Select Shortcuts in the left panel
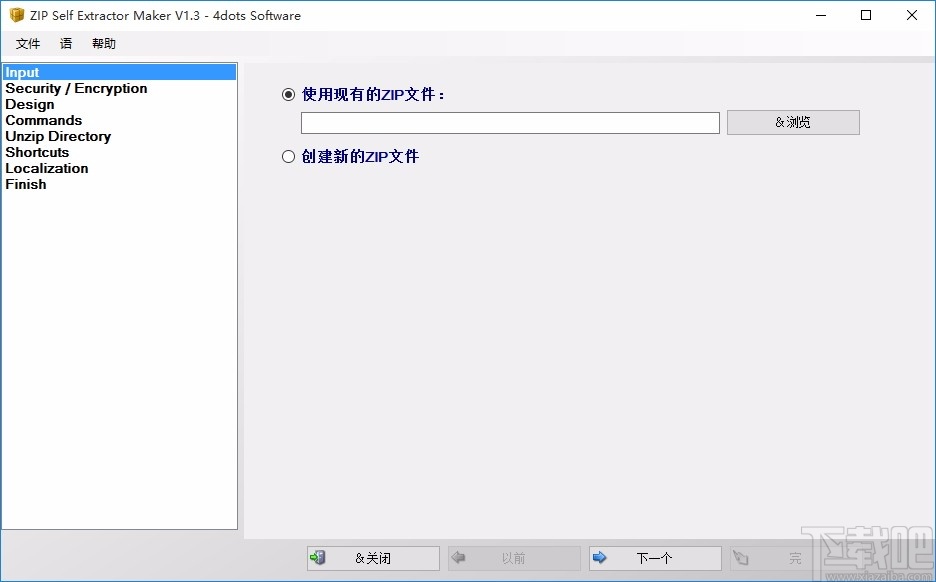Screen dimensions: 936x582 pos(37,152)
